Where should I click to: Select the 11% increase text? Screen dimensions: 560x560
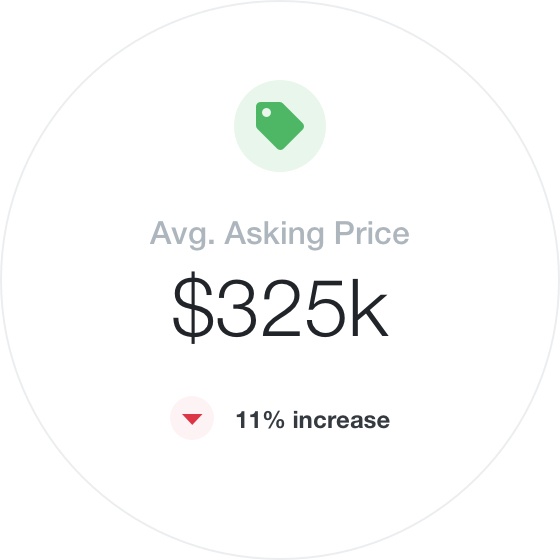coord(312,420)
